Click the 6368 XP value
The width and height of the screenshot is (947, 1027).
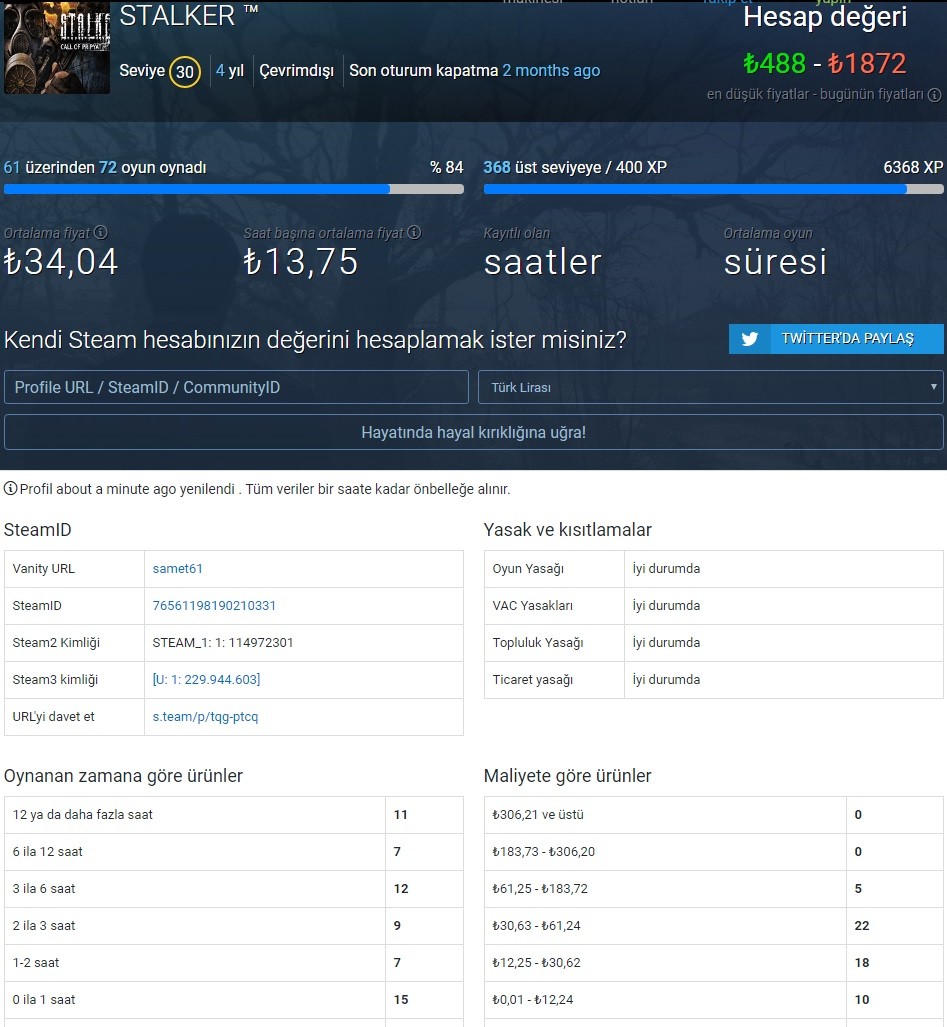913,168
